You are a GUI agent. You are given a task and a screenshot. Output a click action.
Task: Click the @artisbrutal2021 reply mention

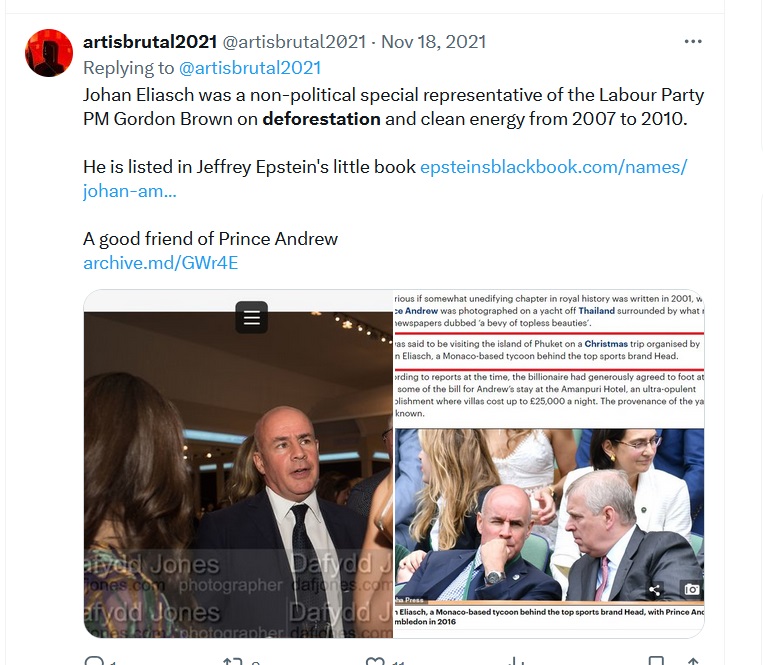click(x=250, y=68)
